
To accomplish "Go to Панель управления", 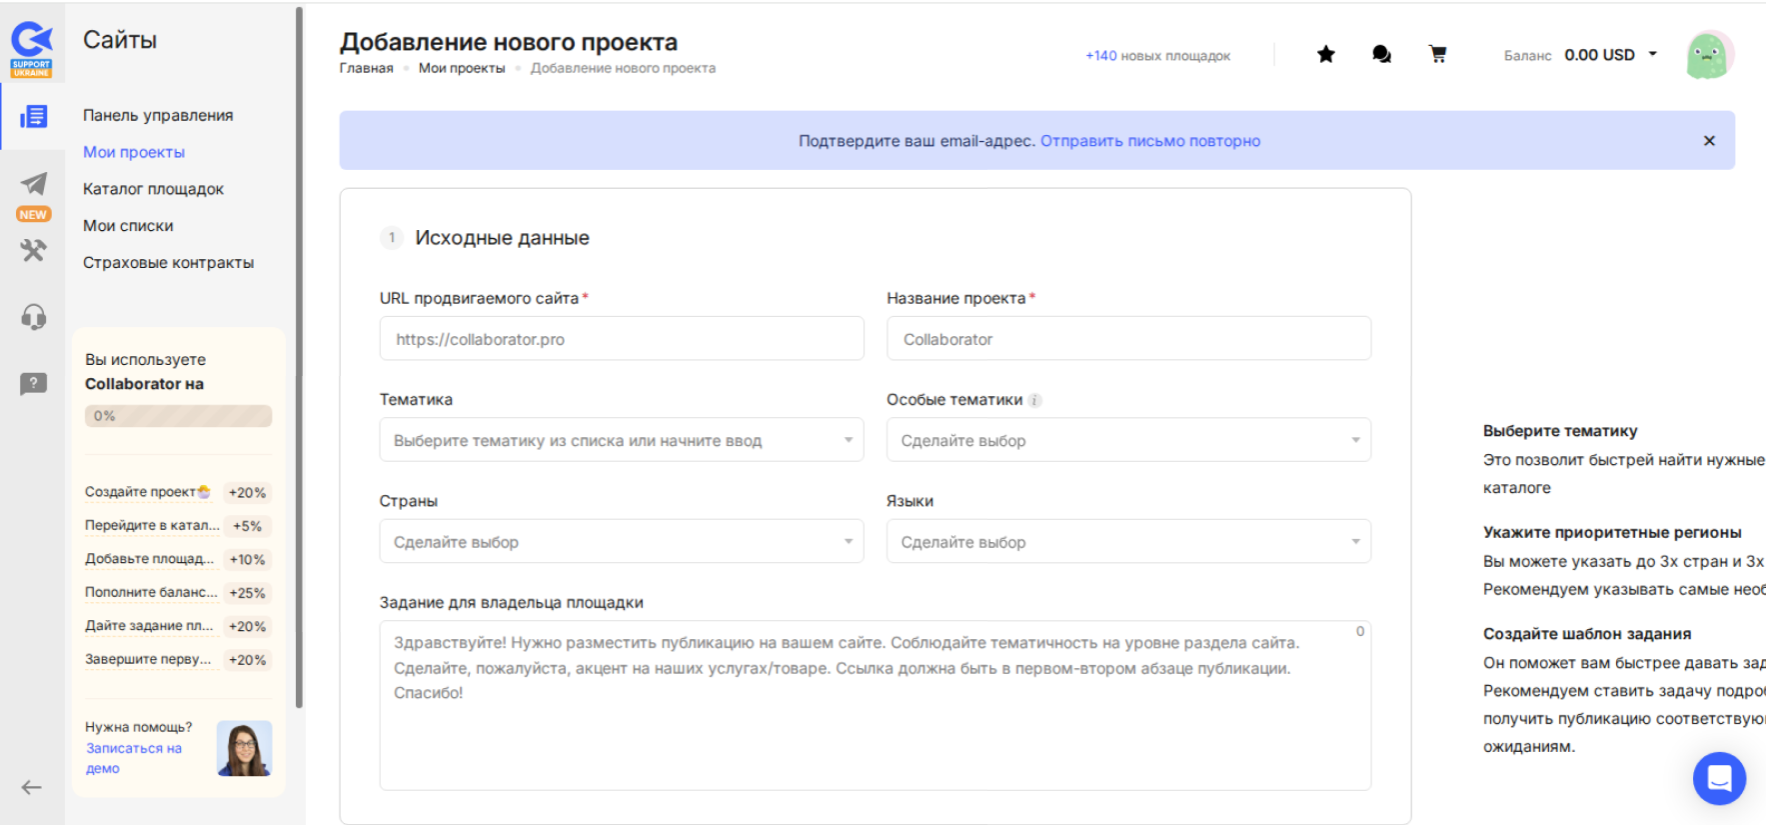I will pos(158,115).
